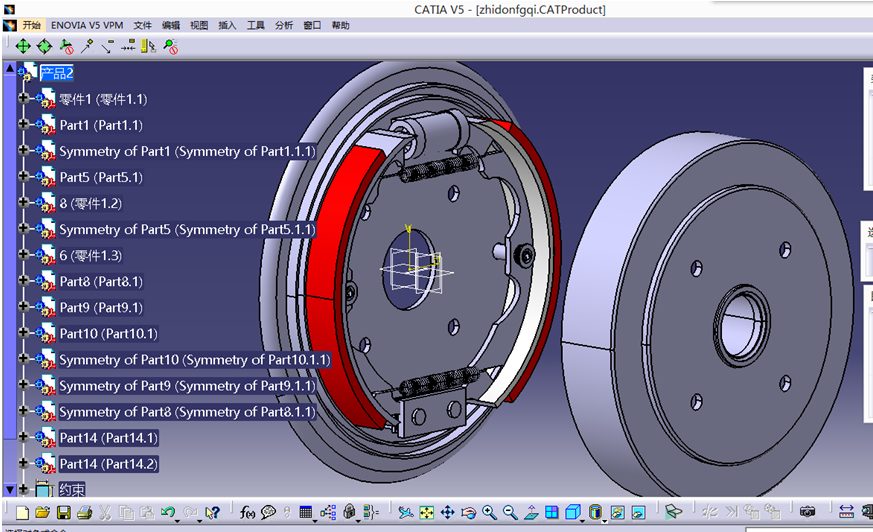
Task: Open the Formula f(x) tool
Action: tap(247, 512)
